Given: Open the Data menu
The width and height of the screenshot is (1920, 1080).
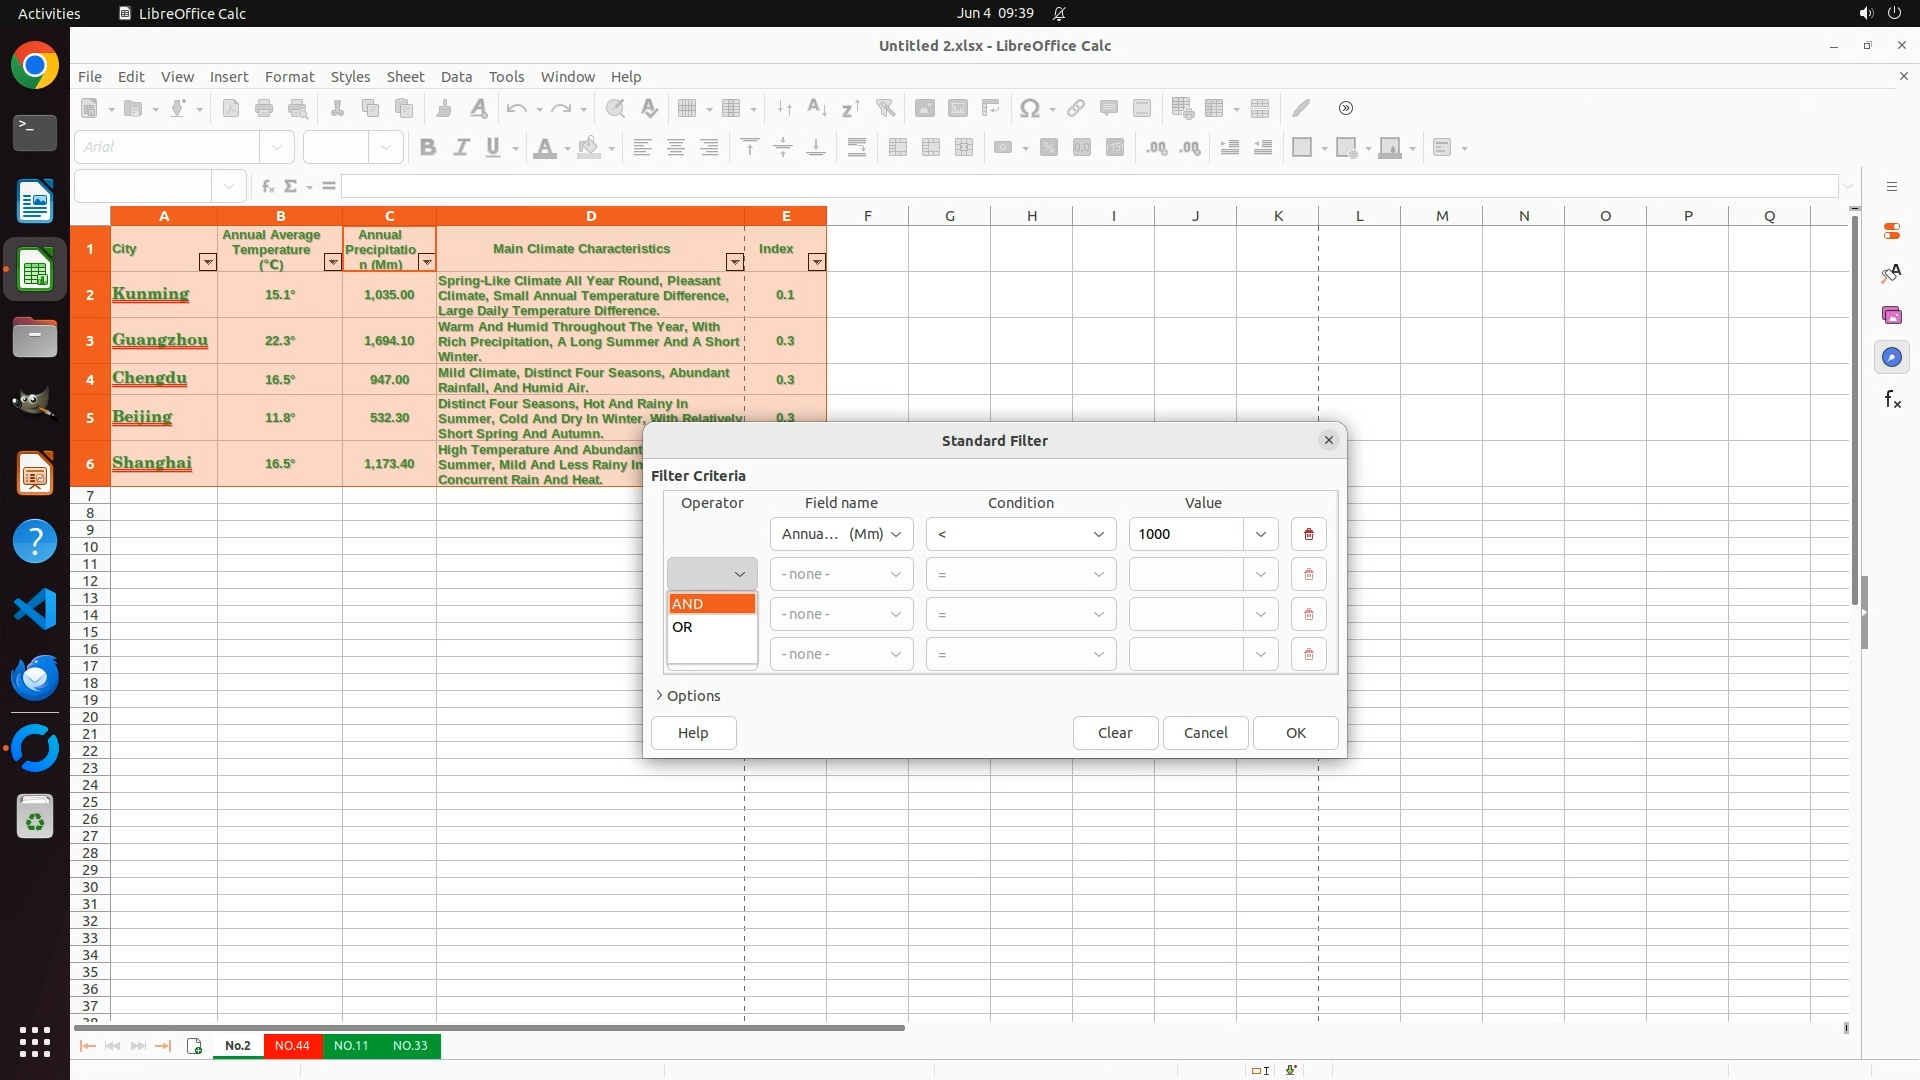Looking at the screenshot, I should tap(456, 77).
